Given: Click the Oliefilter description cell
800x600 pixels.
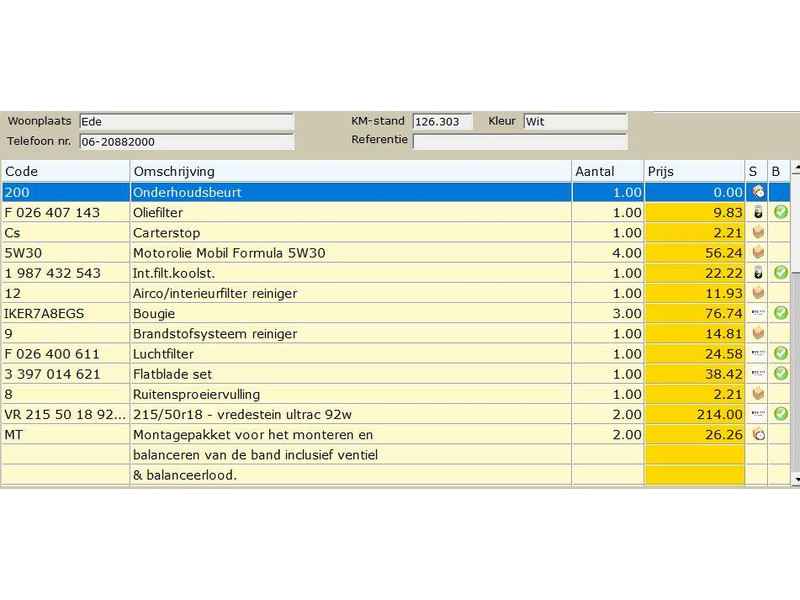Looking at the screenshot, I should click(x=351, y=213).
